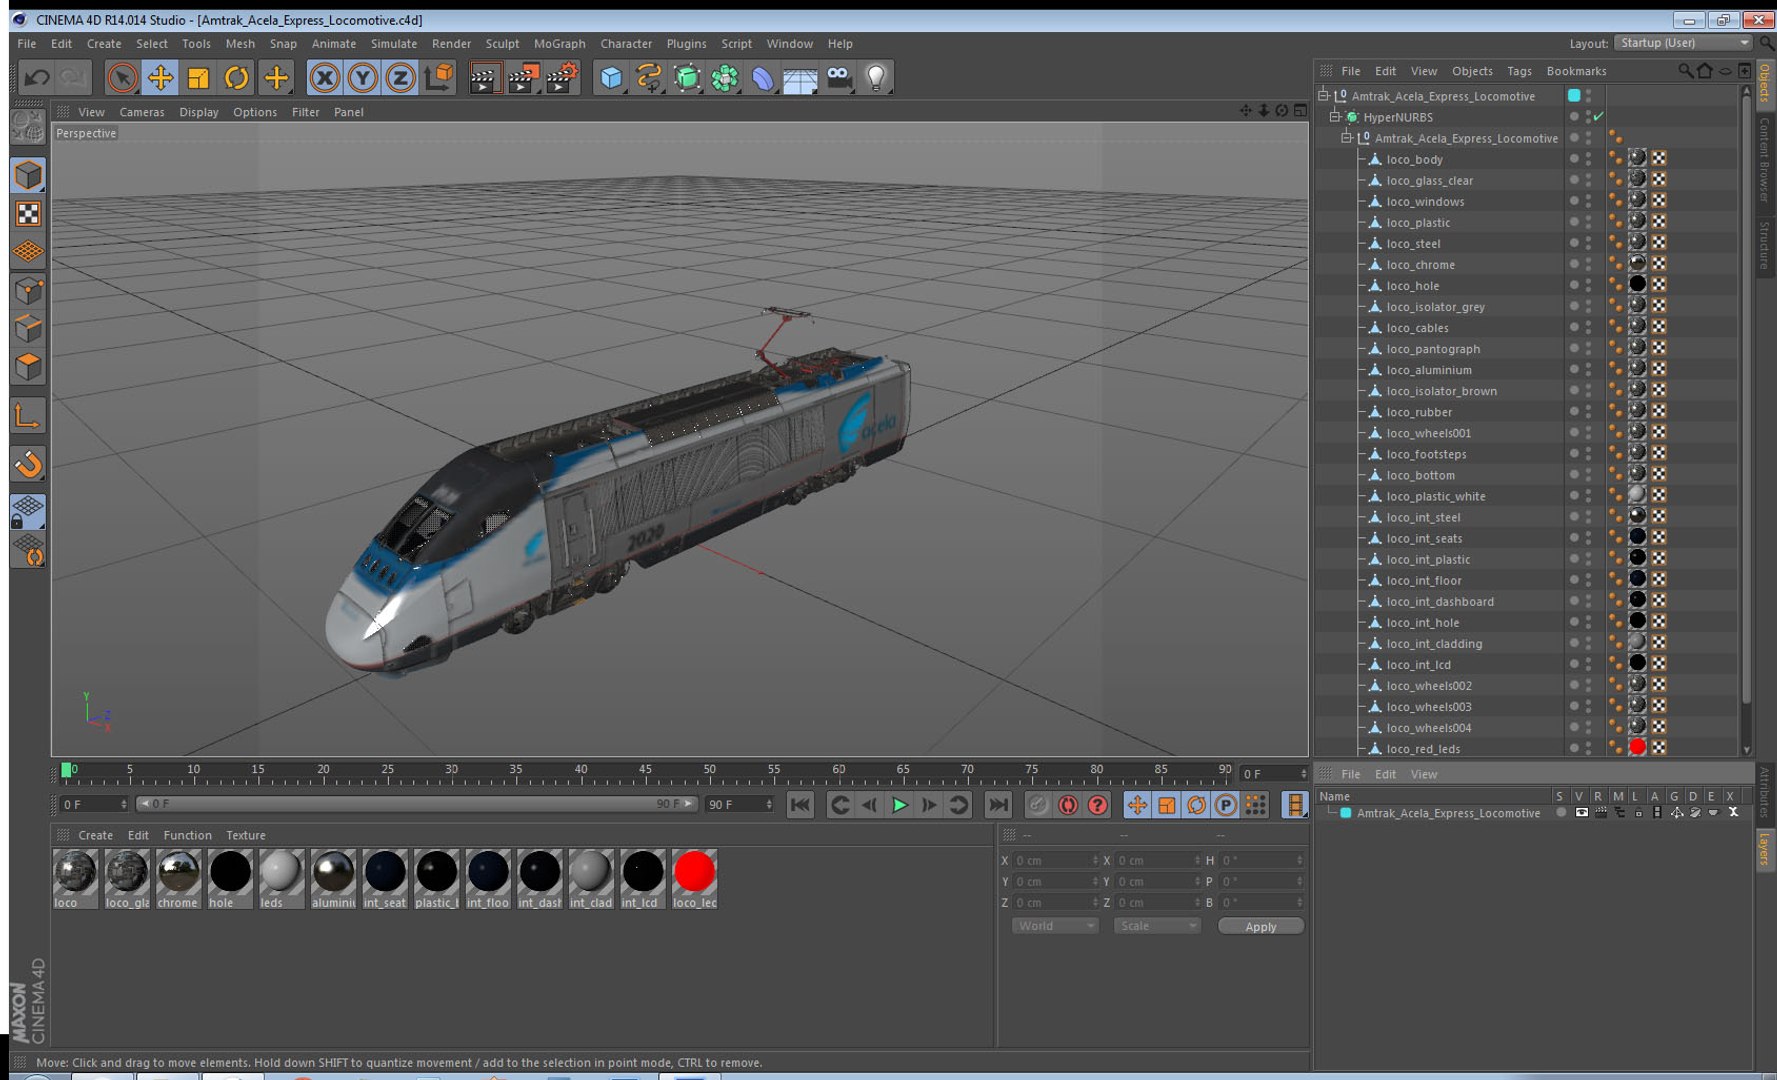Open Material Manager Texture menu
Screen dimensions: 1777x1080
coord(245,835)
